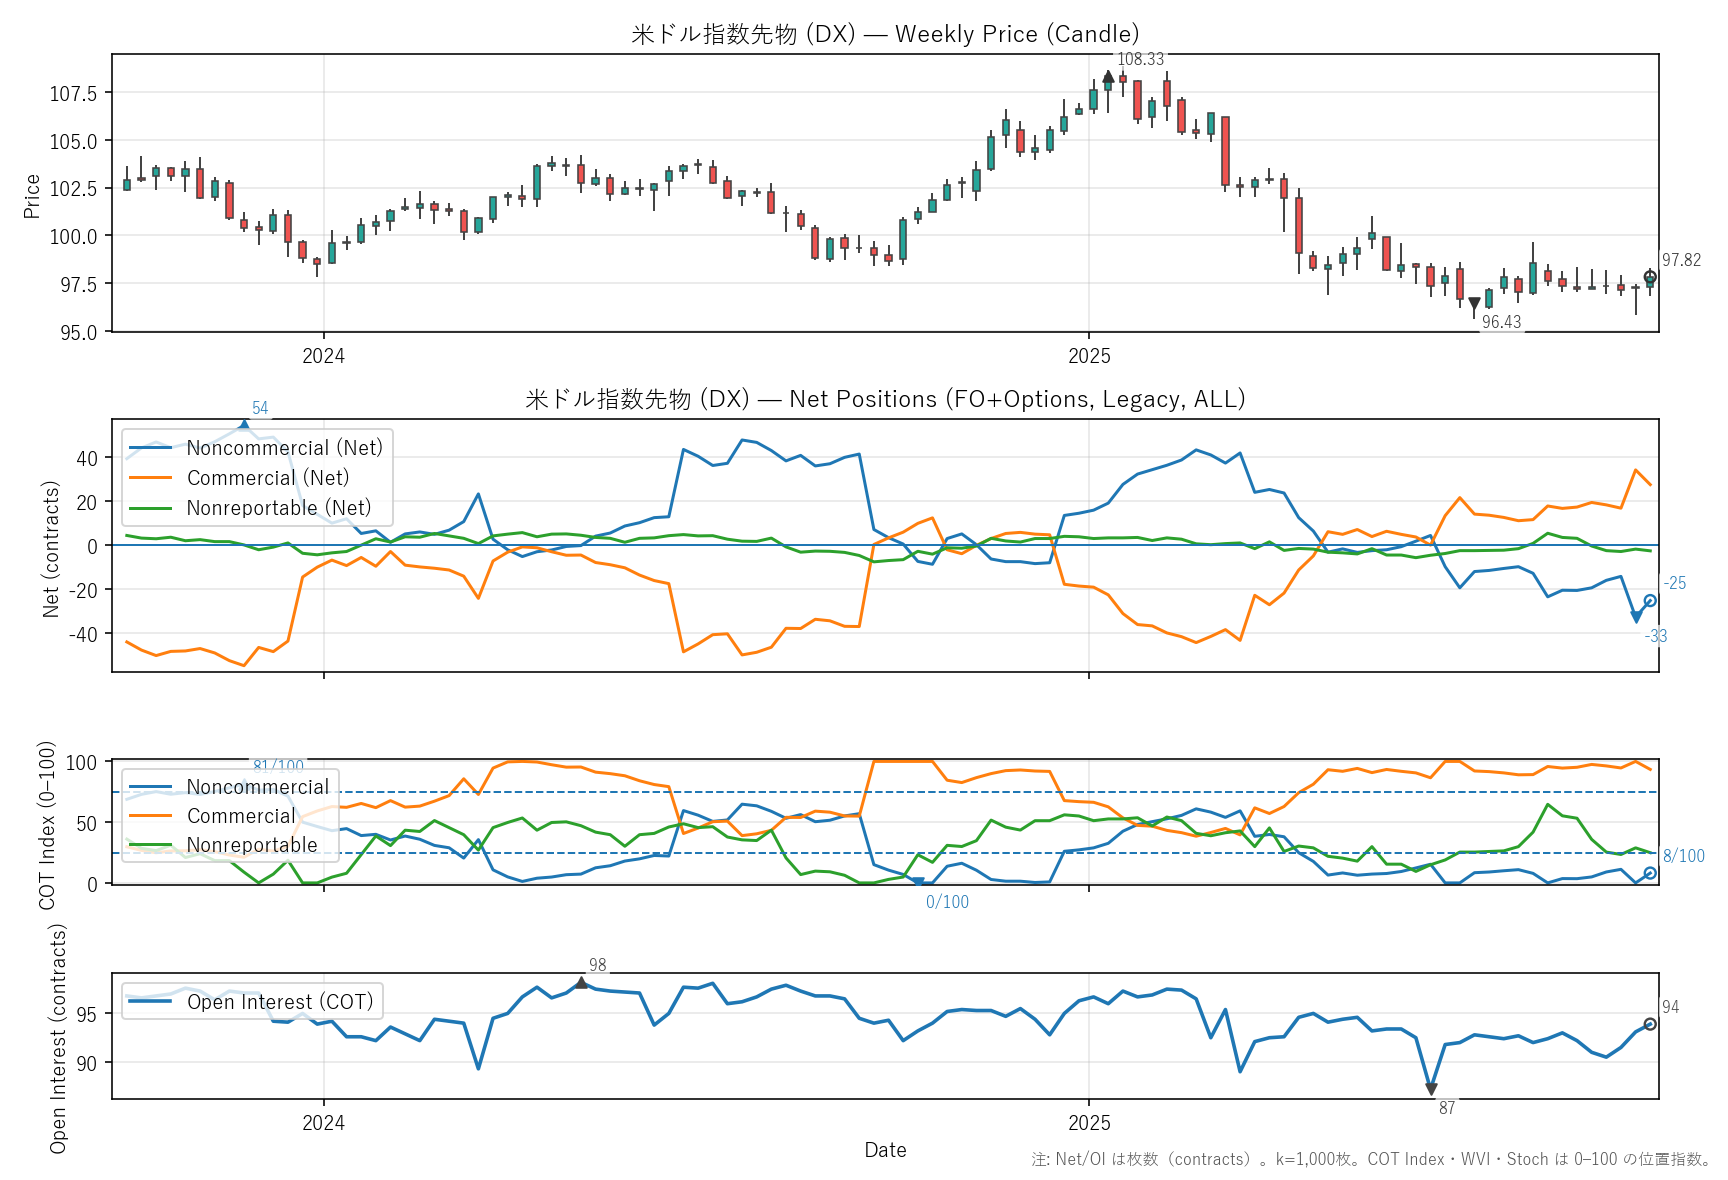Screen dimensions: 1728x1180
Task: Click the latest Open Interest circle at 94
Action: [x=1650, y=1024]
